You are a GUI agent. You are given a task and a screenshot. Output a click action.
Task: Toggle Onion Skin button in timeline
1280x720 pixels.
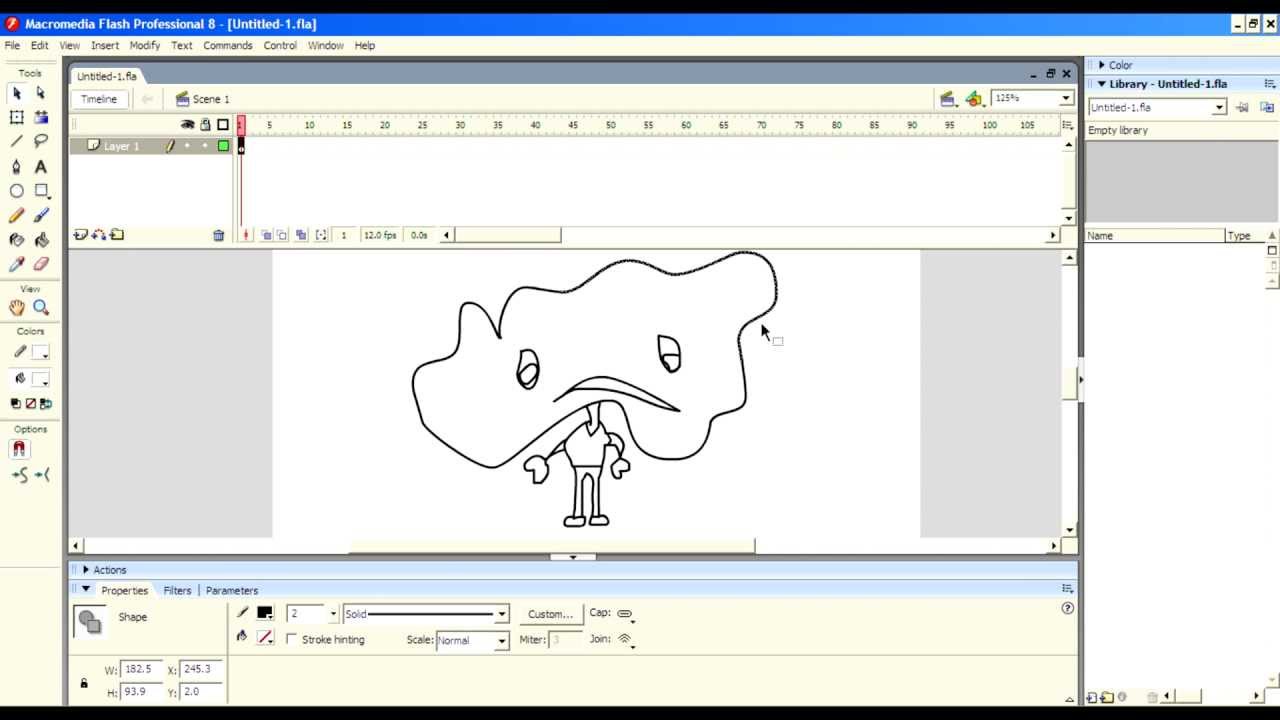tap(266, 235)
